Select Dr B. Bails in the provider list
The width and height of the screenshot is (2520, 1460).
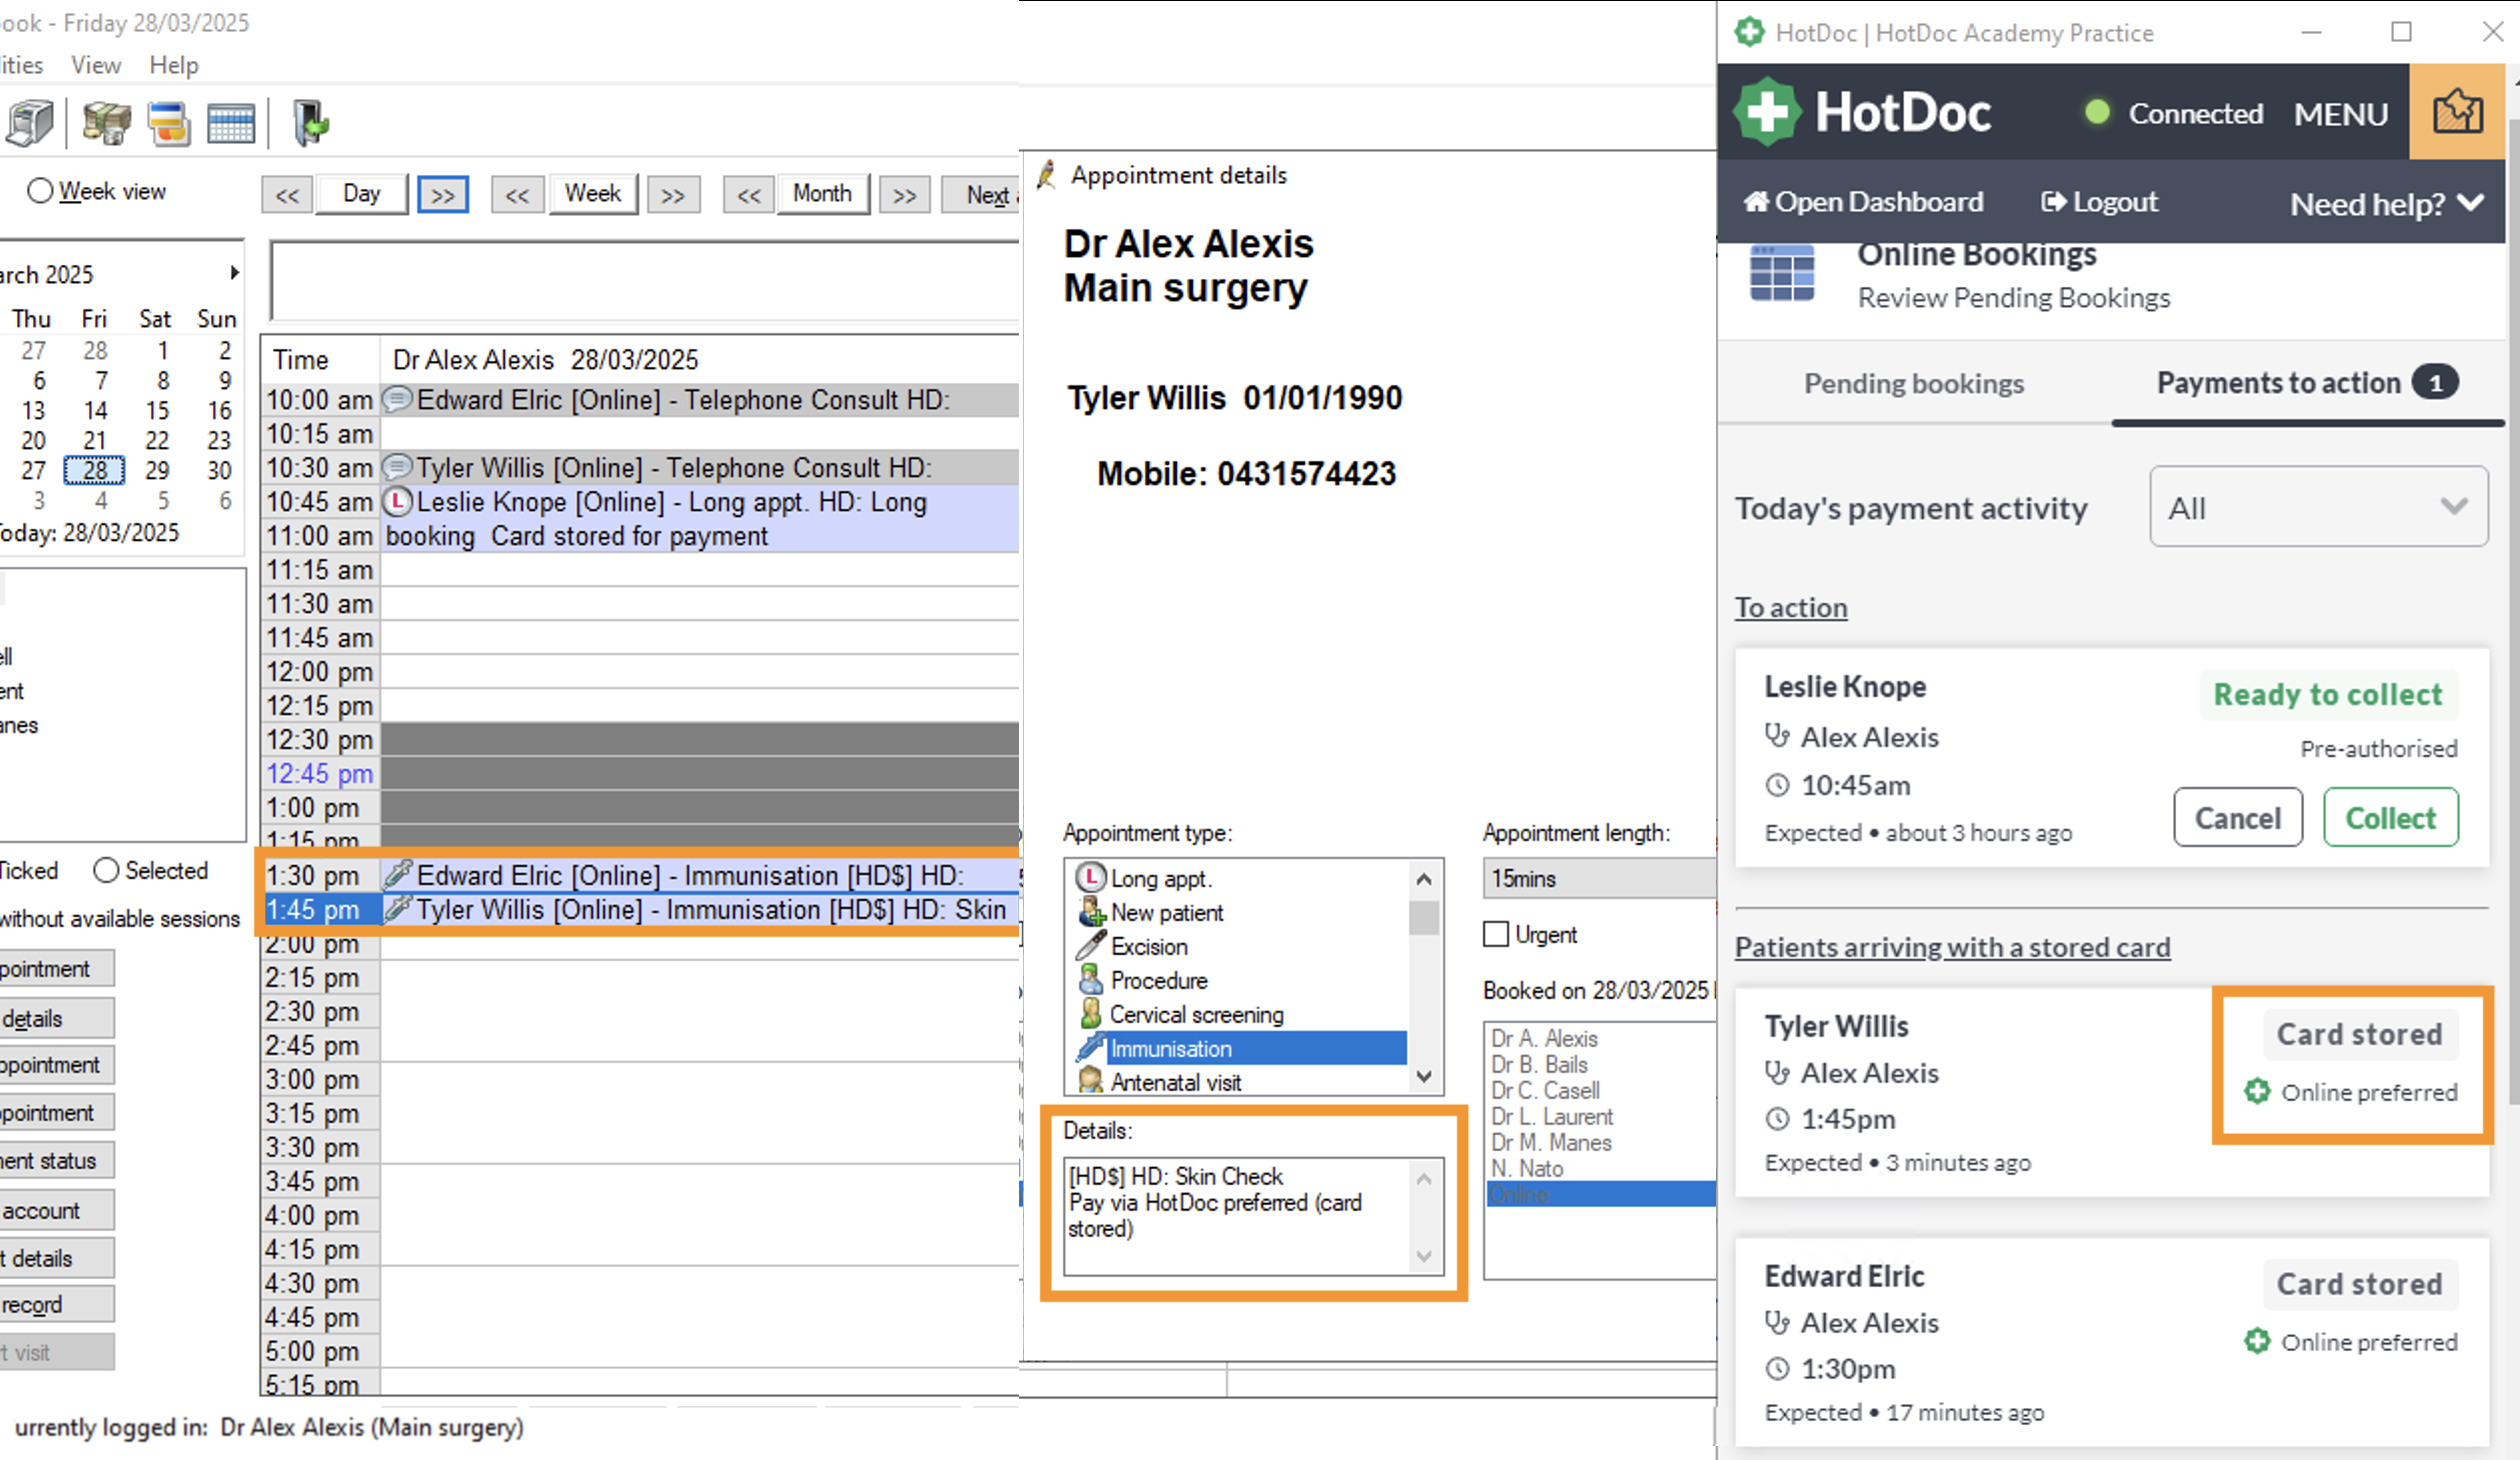pos(1538,1064)
